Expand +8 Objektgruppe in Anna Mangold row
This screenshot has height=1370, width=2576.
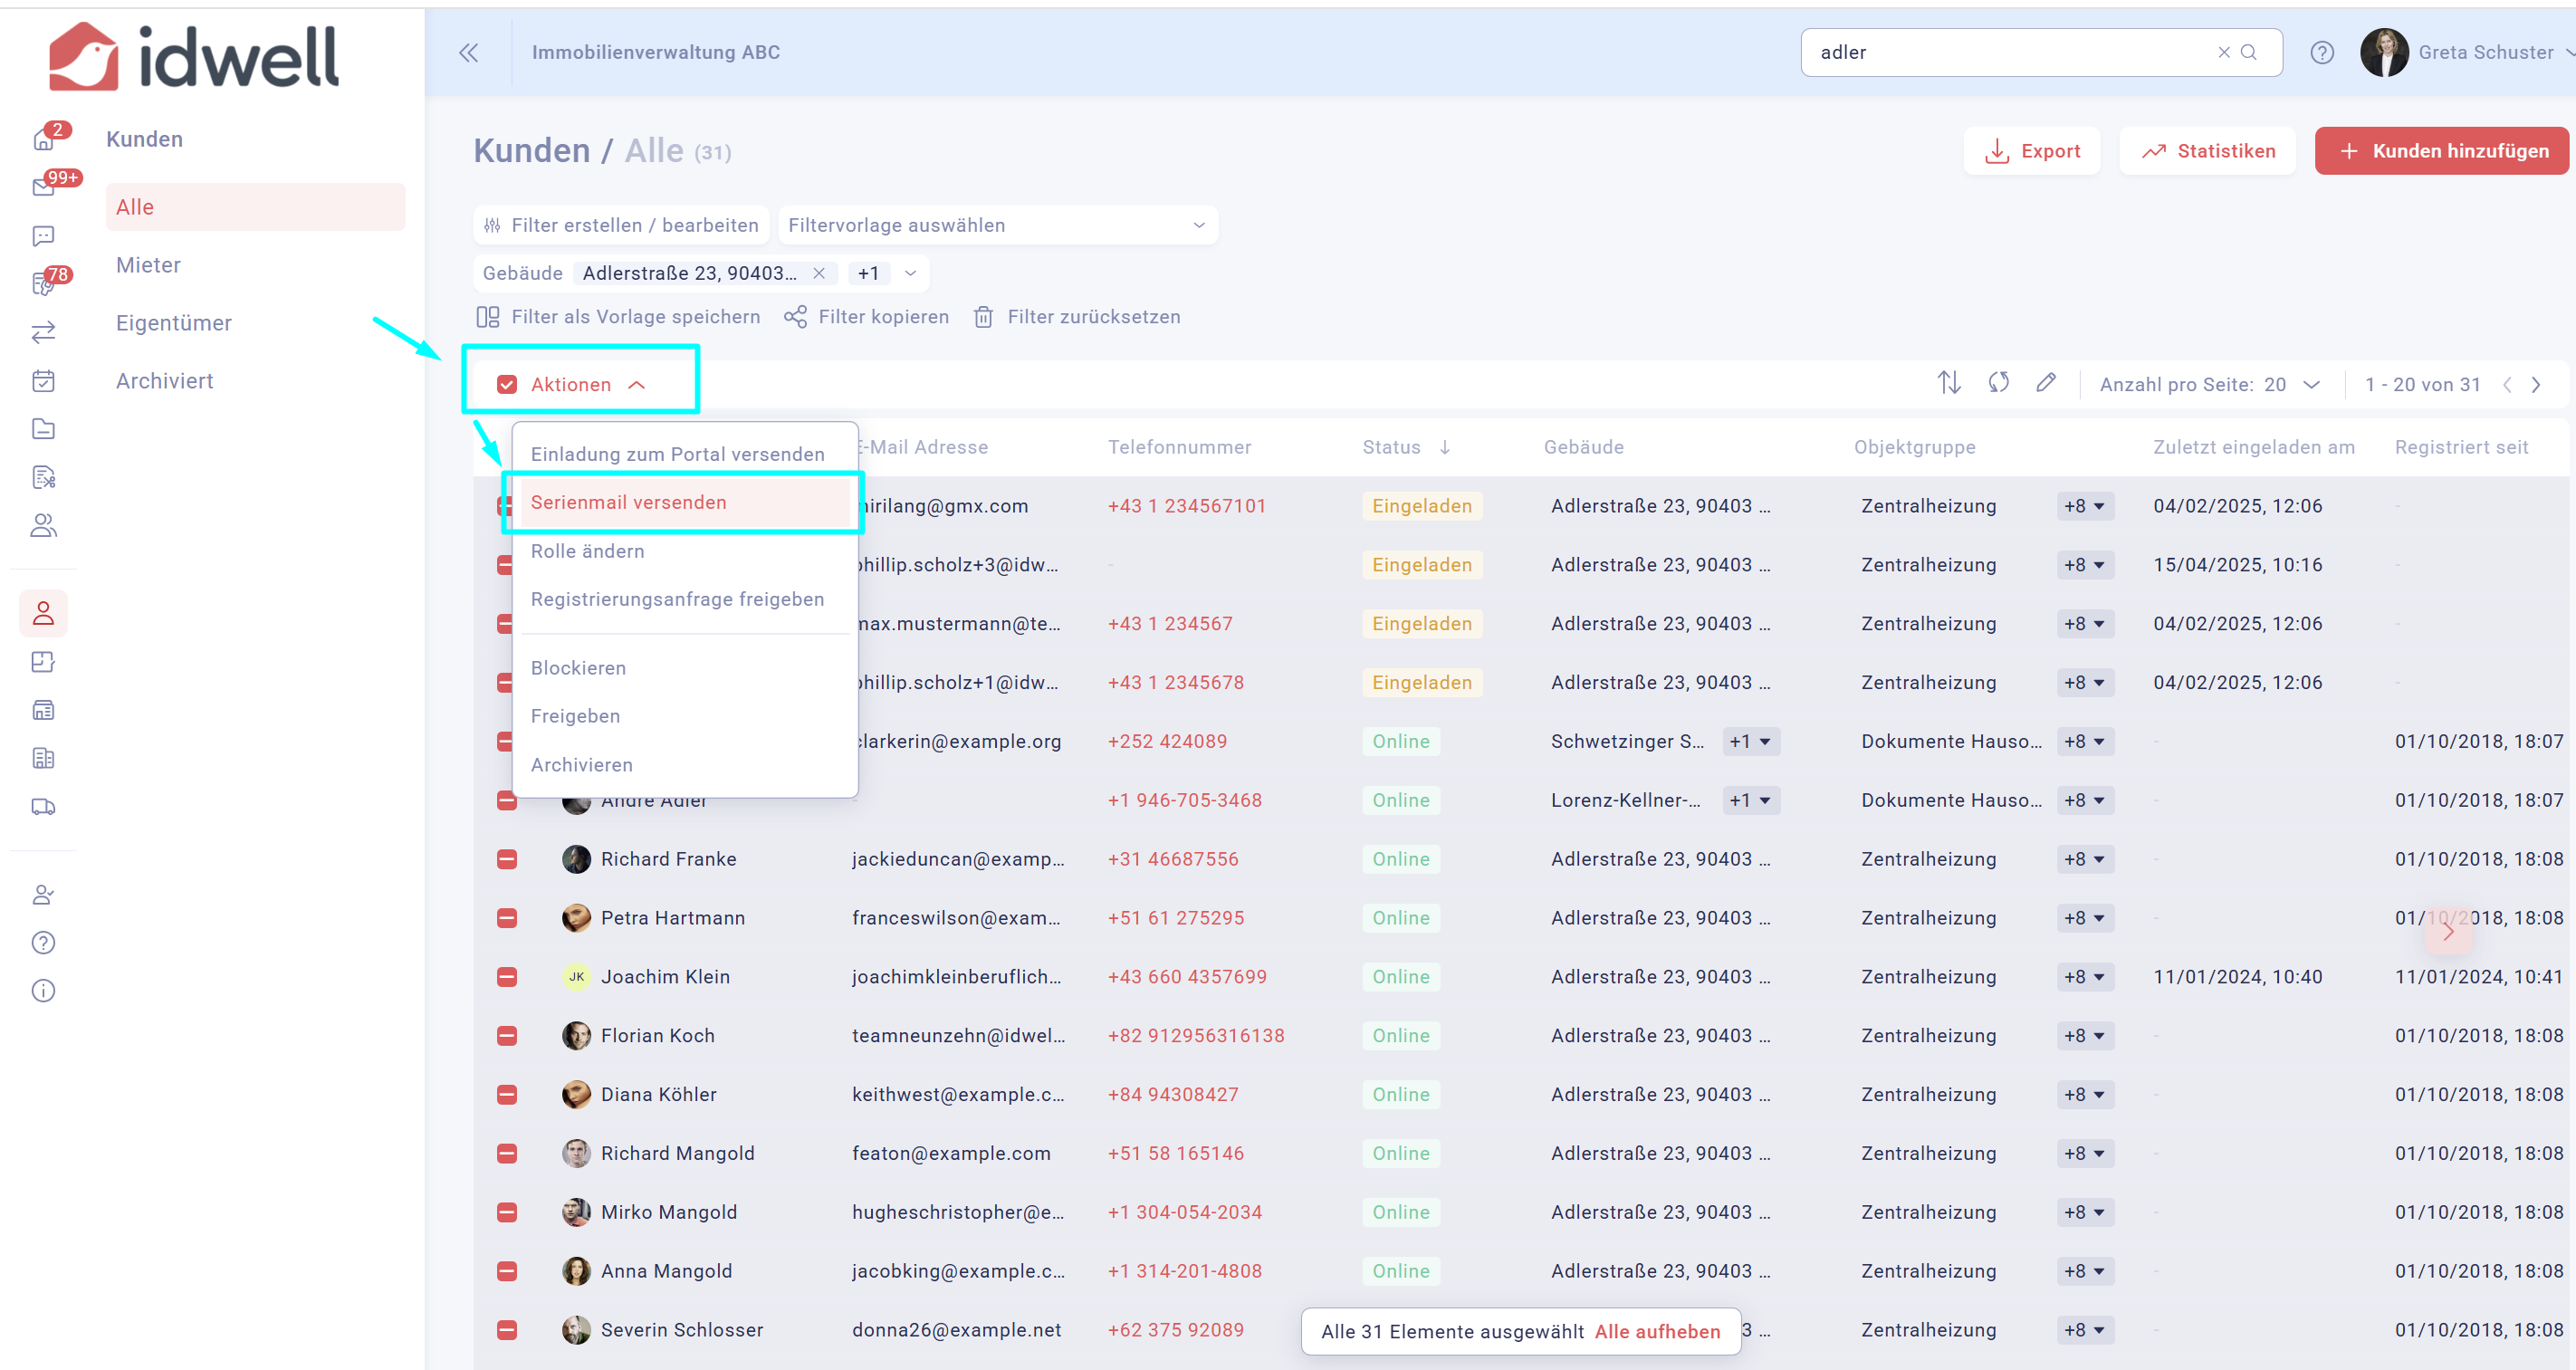coord(2085,1271)
